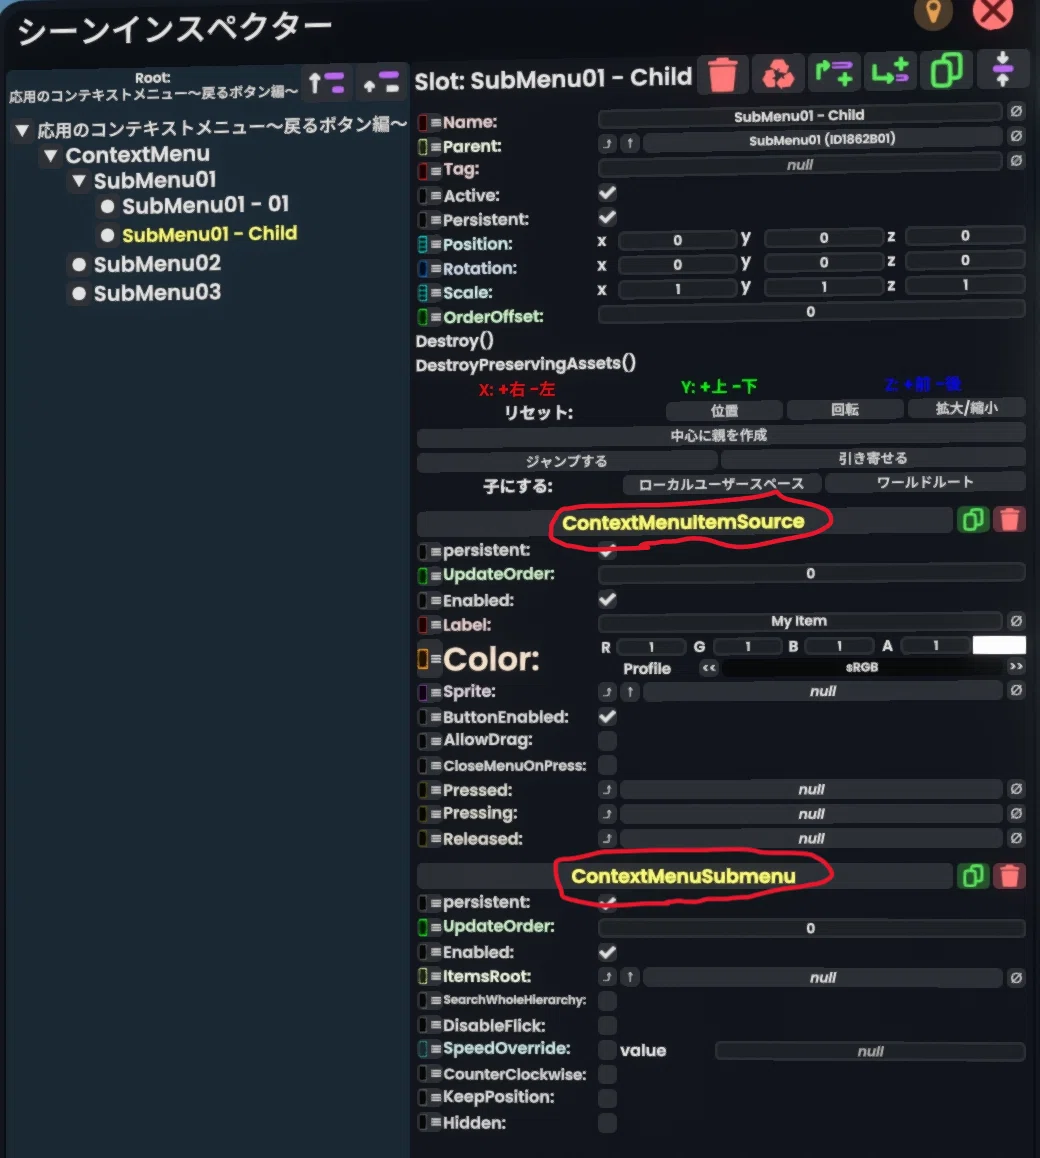Image resolution: width=1040 pixels, height=1158 pixels.
Task: Collapse the ContextMenu tree node
Action: pyautogui.click(x=50, y=155)
